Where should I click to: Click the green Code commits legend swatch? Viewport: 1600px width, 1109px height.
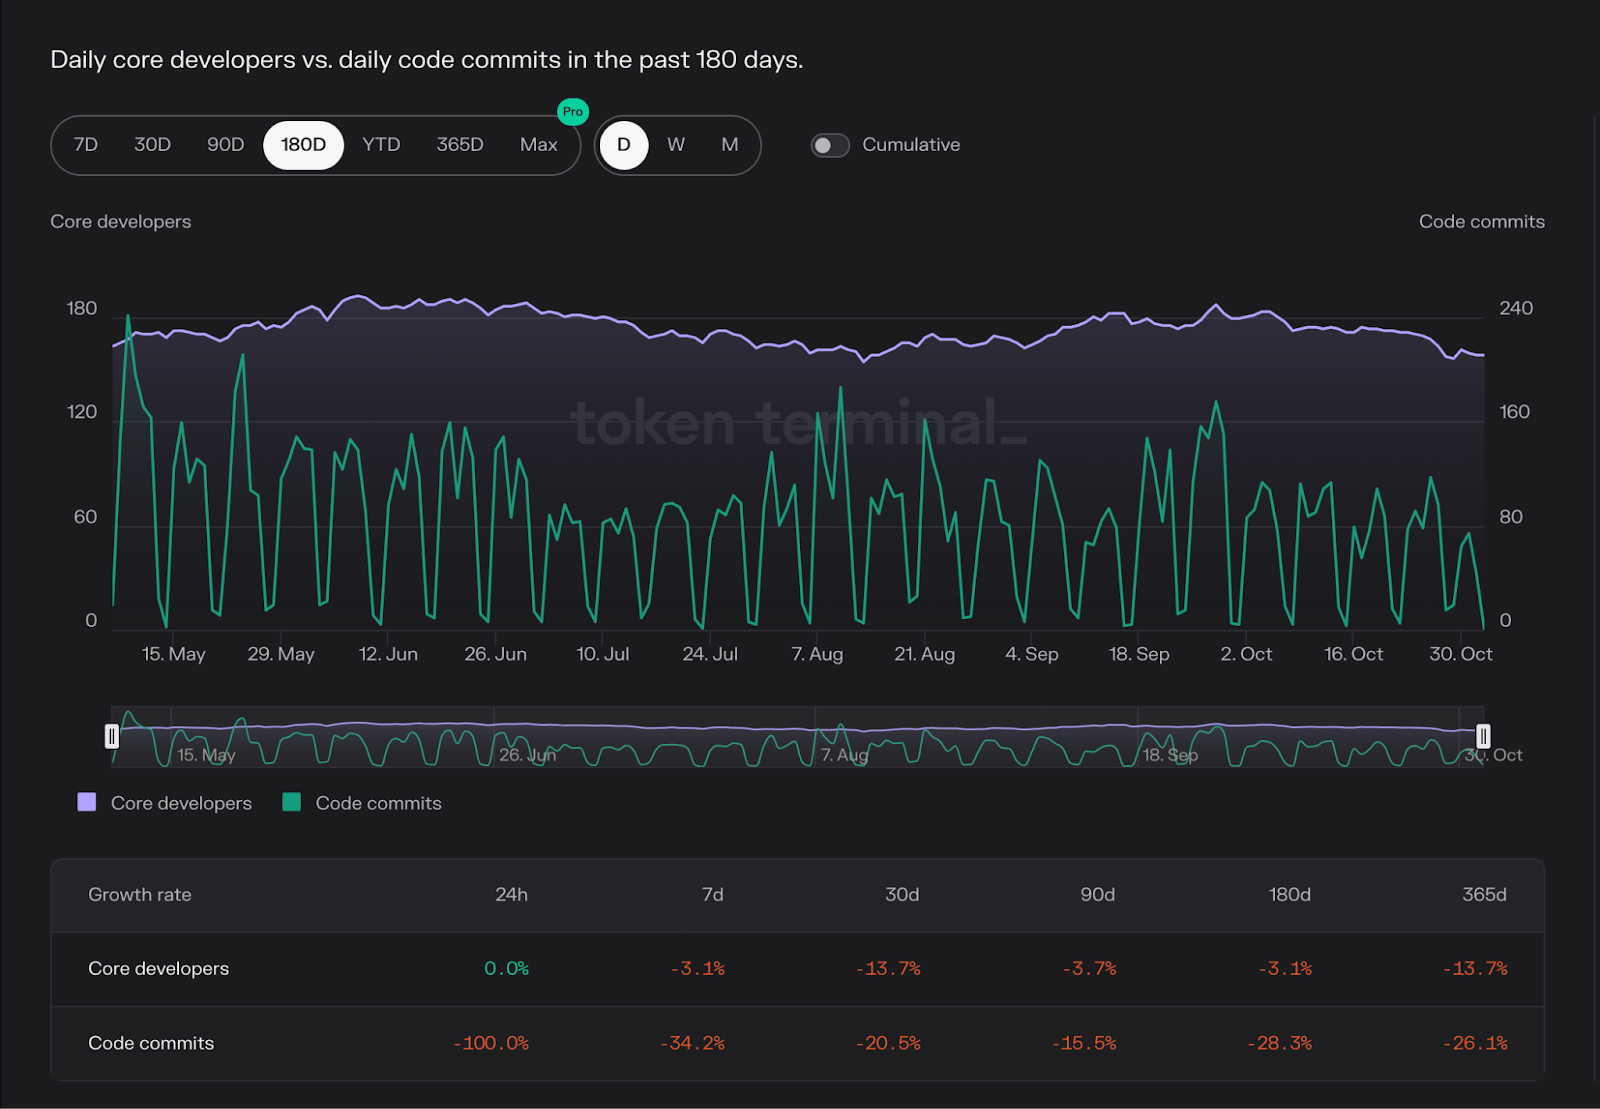point(292,802)
